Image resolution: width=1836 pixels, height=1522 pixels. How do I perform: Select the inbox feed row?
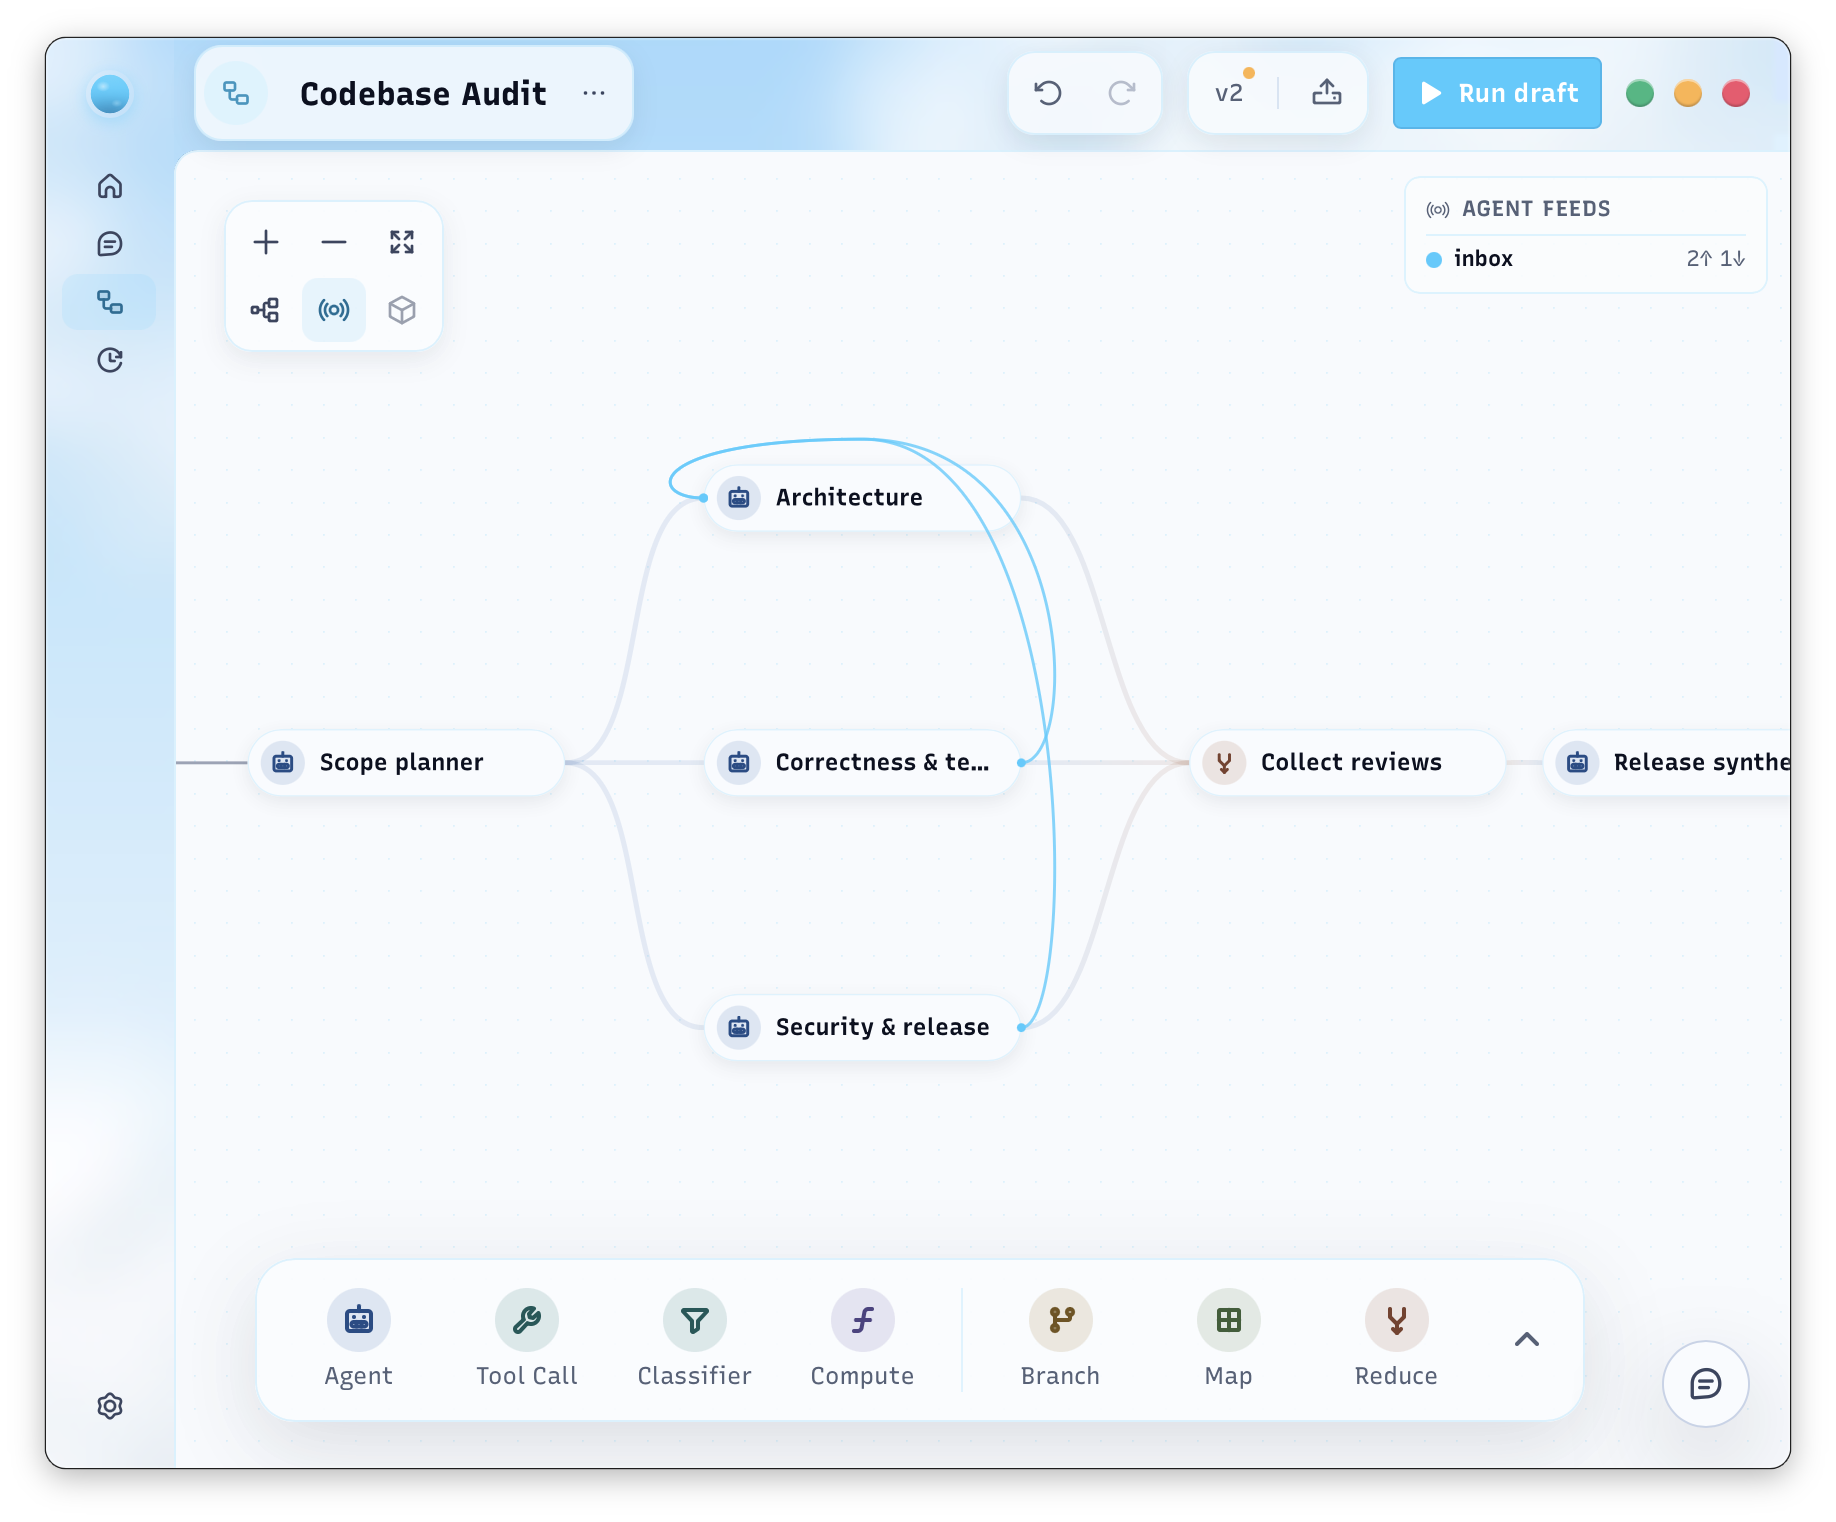click(x=1586, y=259)
